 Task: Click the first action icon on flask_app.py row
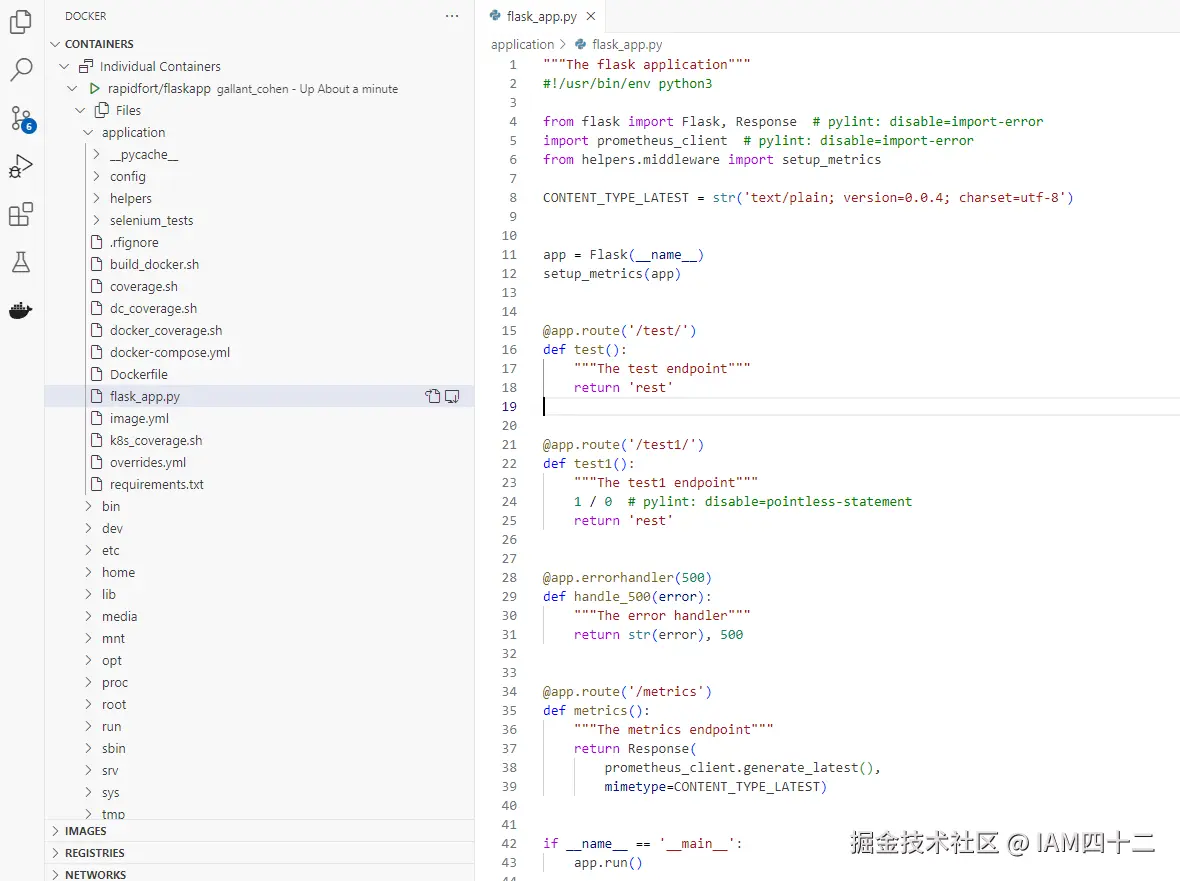(433, 396)
